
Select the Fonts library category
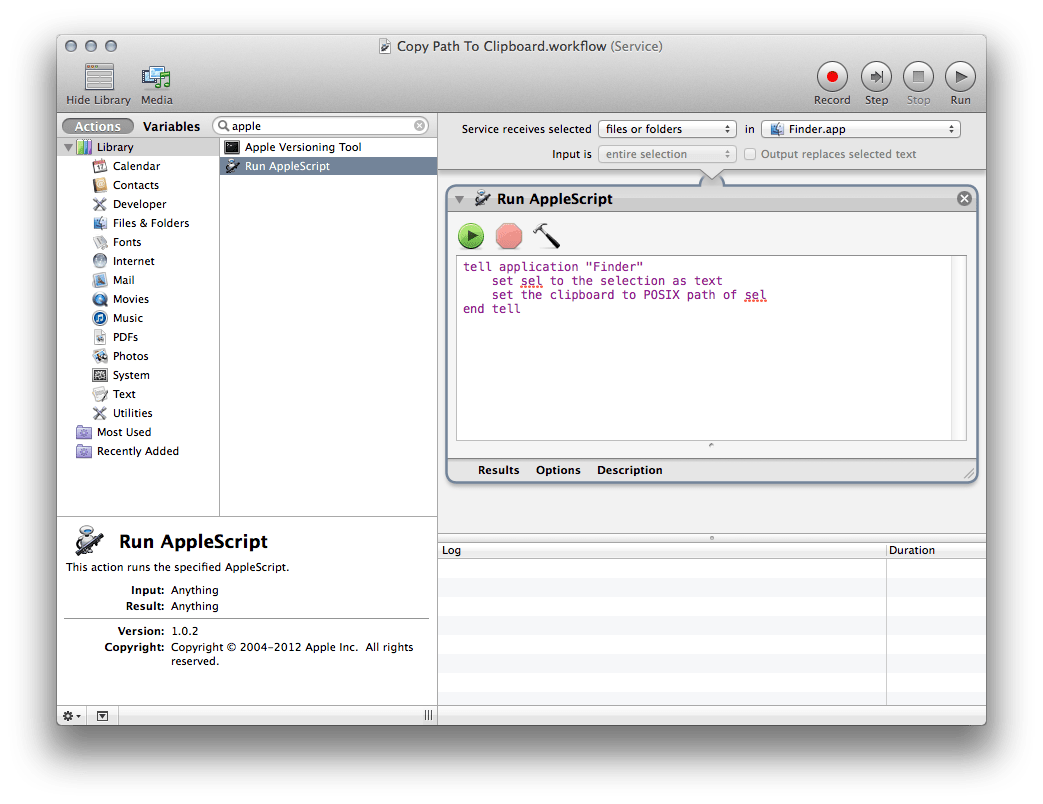126,242
